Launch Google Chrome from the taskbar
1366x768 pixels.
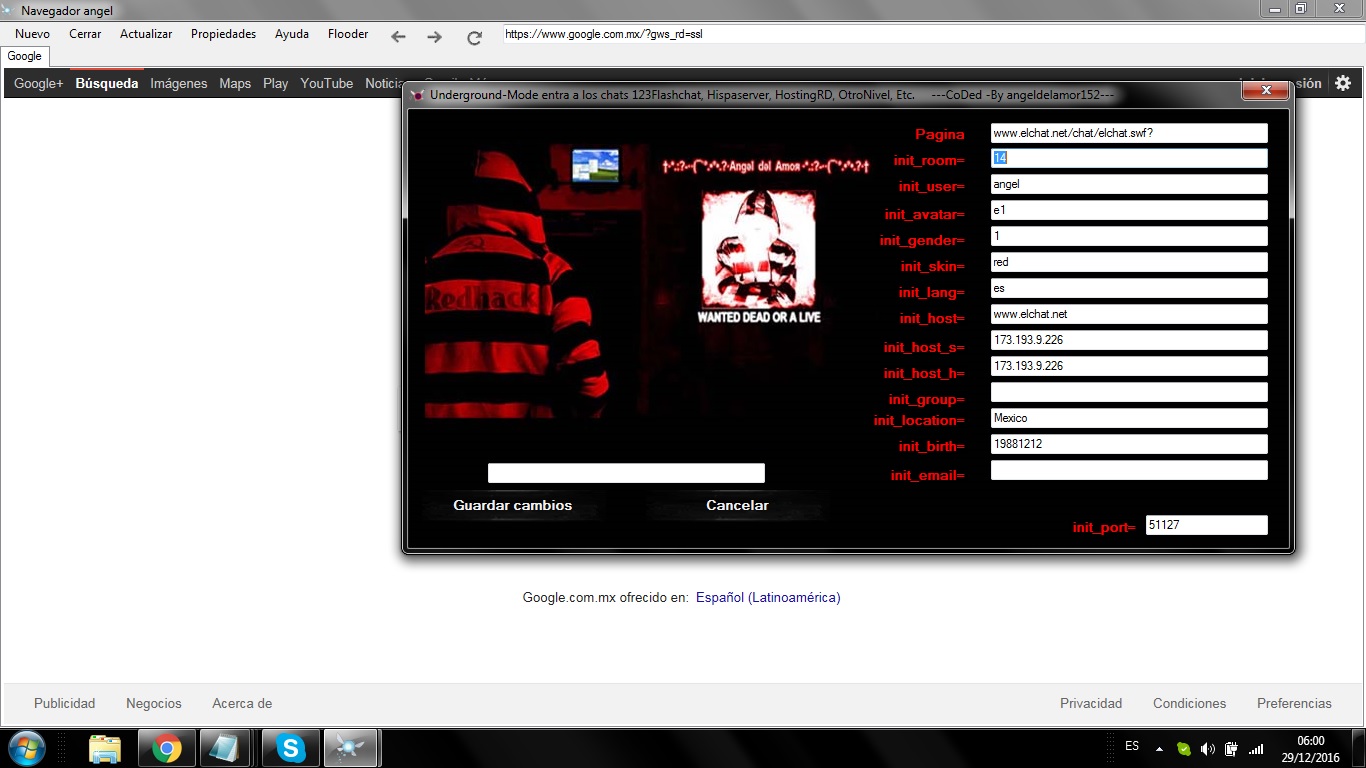pyautogui.click(x=167, y=748)
